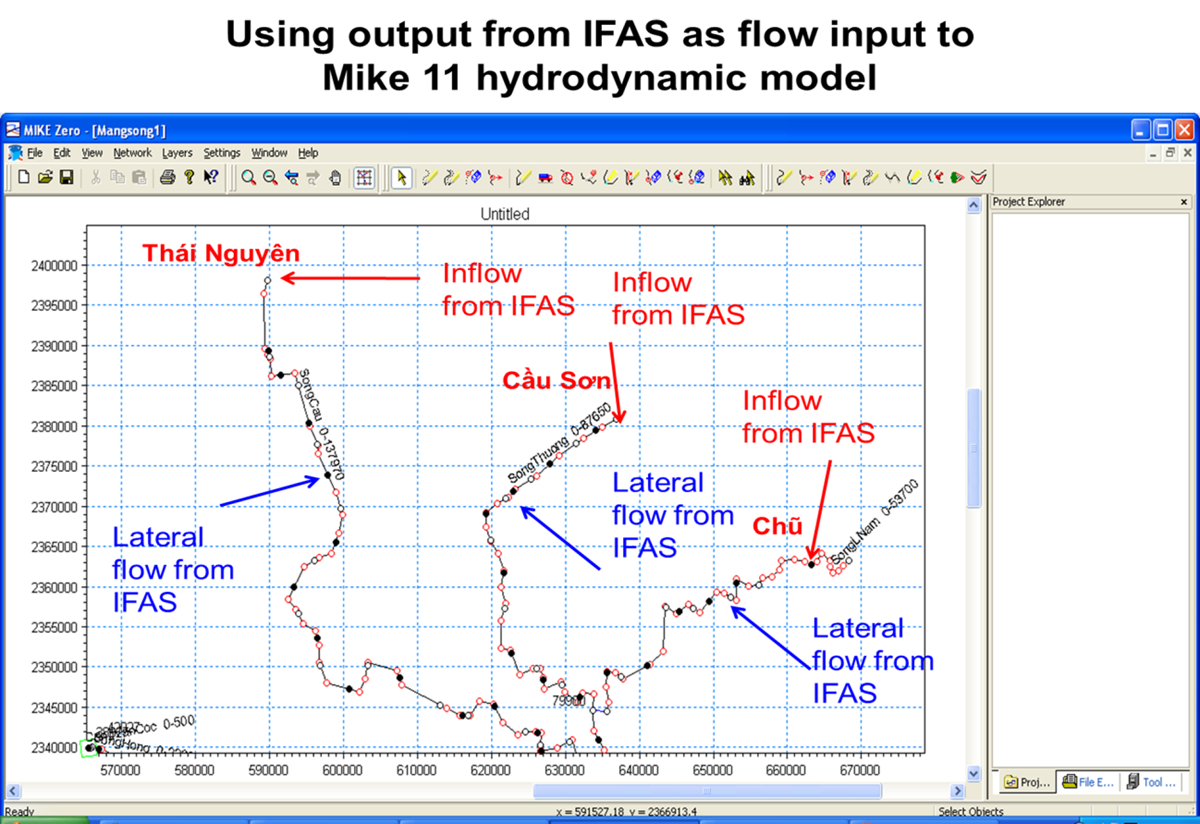Select the Zoom Out magnifier
This screenshot has width=1200, height=824.
click(x=270, y=177)
